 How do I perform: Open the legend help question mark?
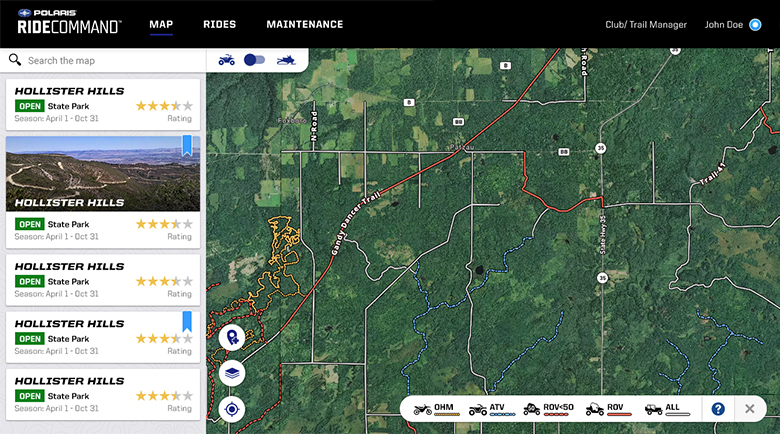pyautogui.click(x=718, y=409)
